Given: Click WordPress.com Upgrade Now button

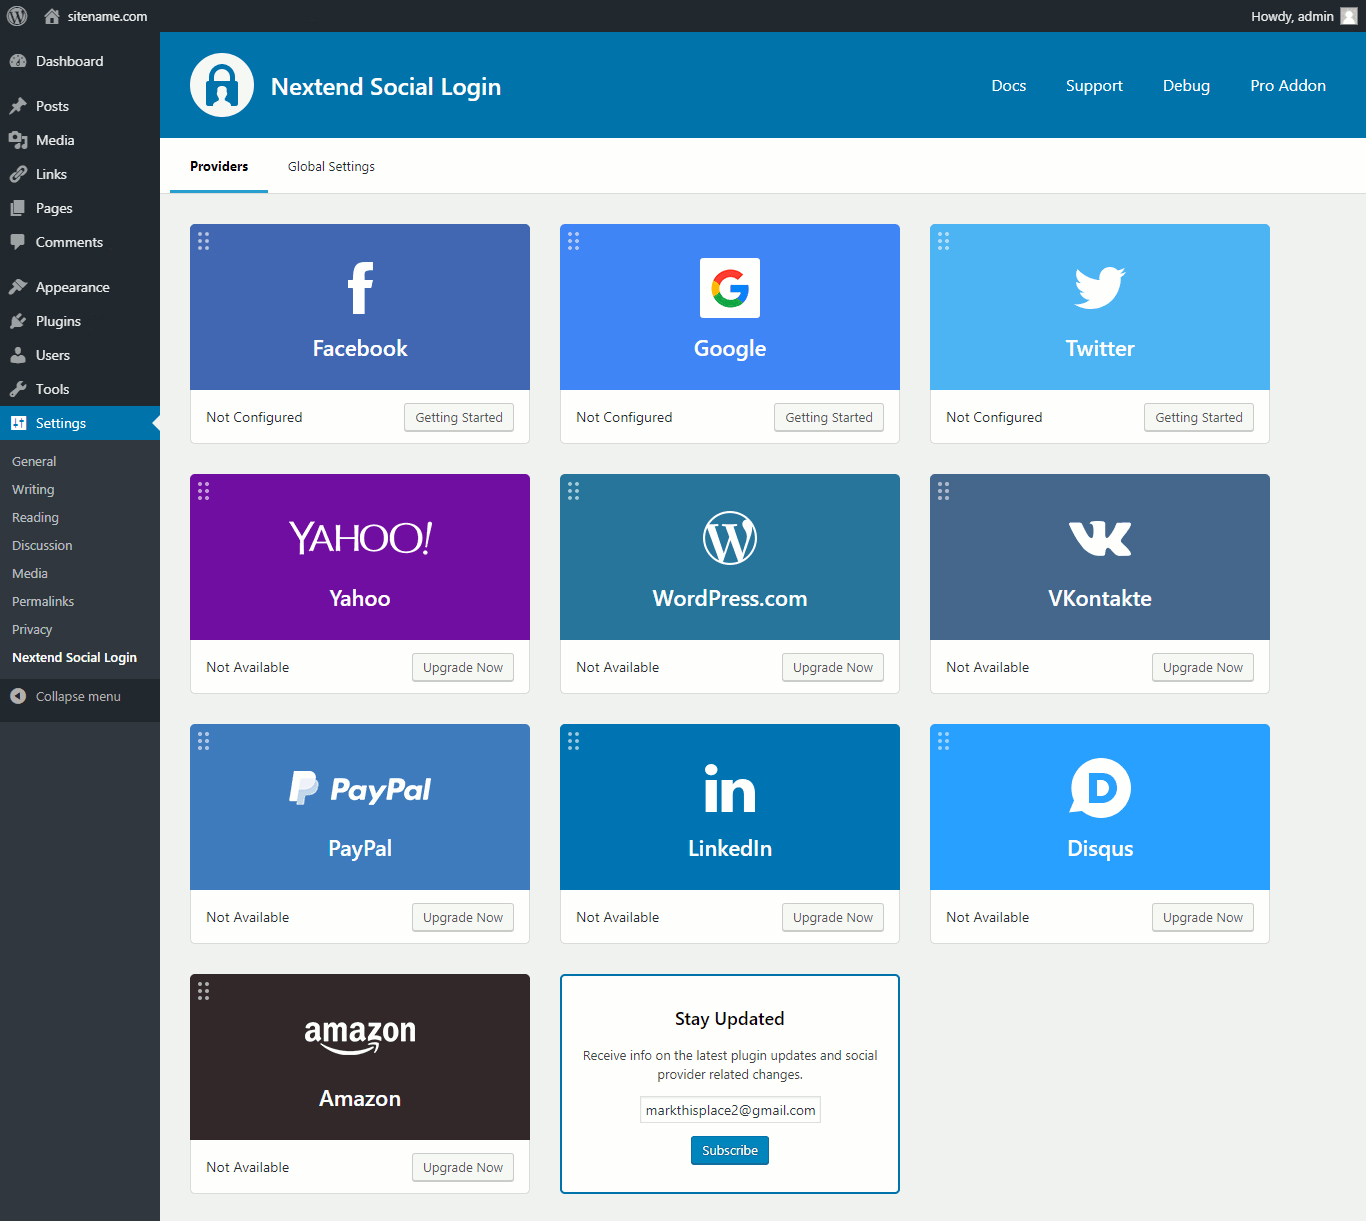Looking at the screenshot, I should (x=833, y=667).
